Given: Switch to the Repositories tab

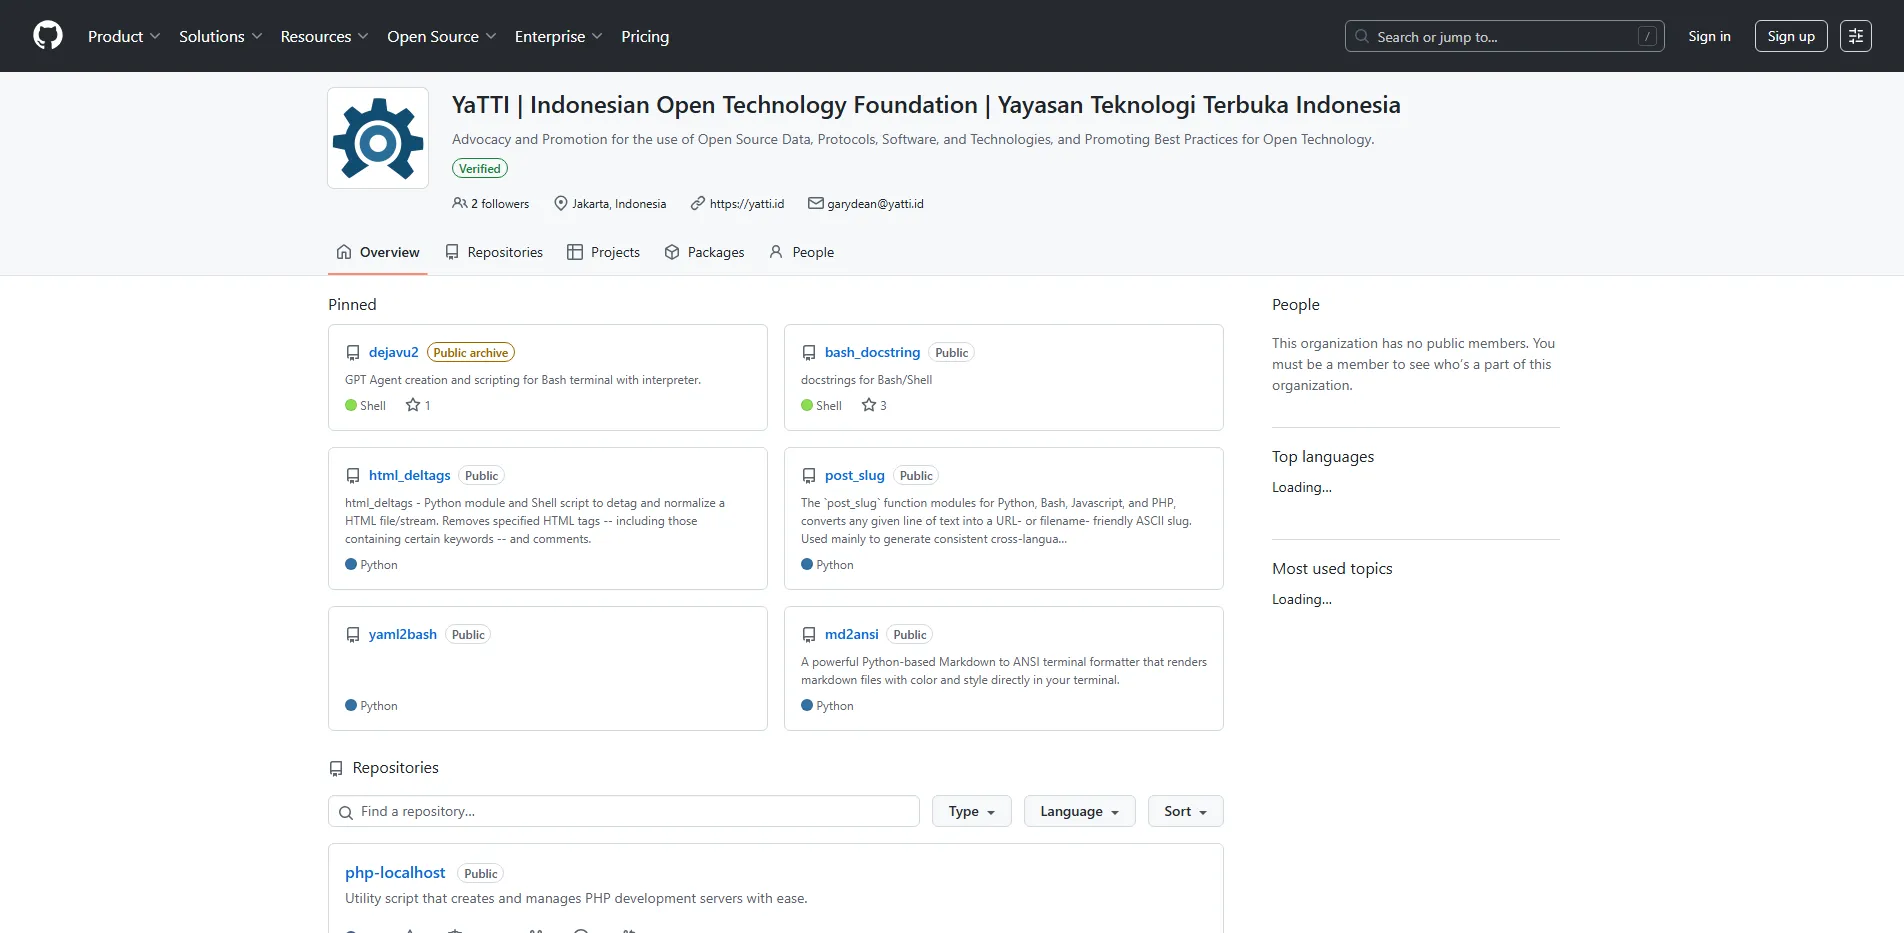Looking at the screenshot, I should pos(494,252).
